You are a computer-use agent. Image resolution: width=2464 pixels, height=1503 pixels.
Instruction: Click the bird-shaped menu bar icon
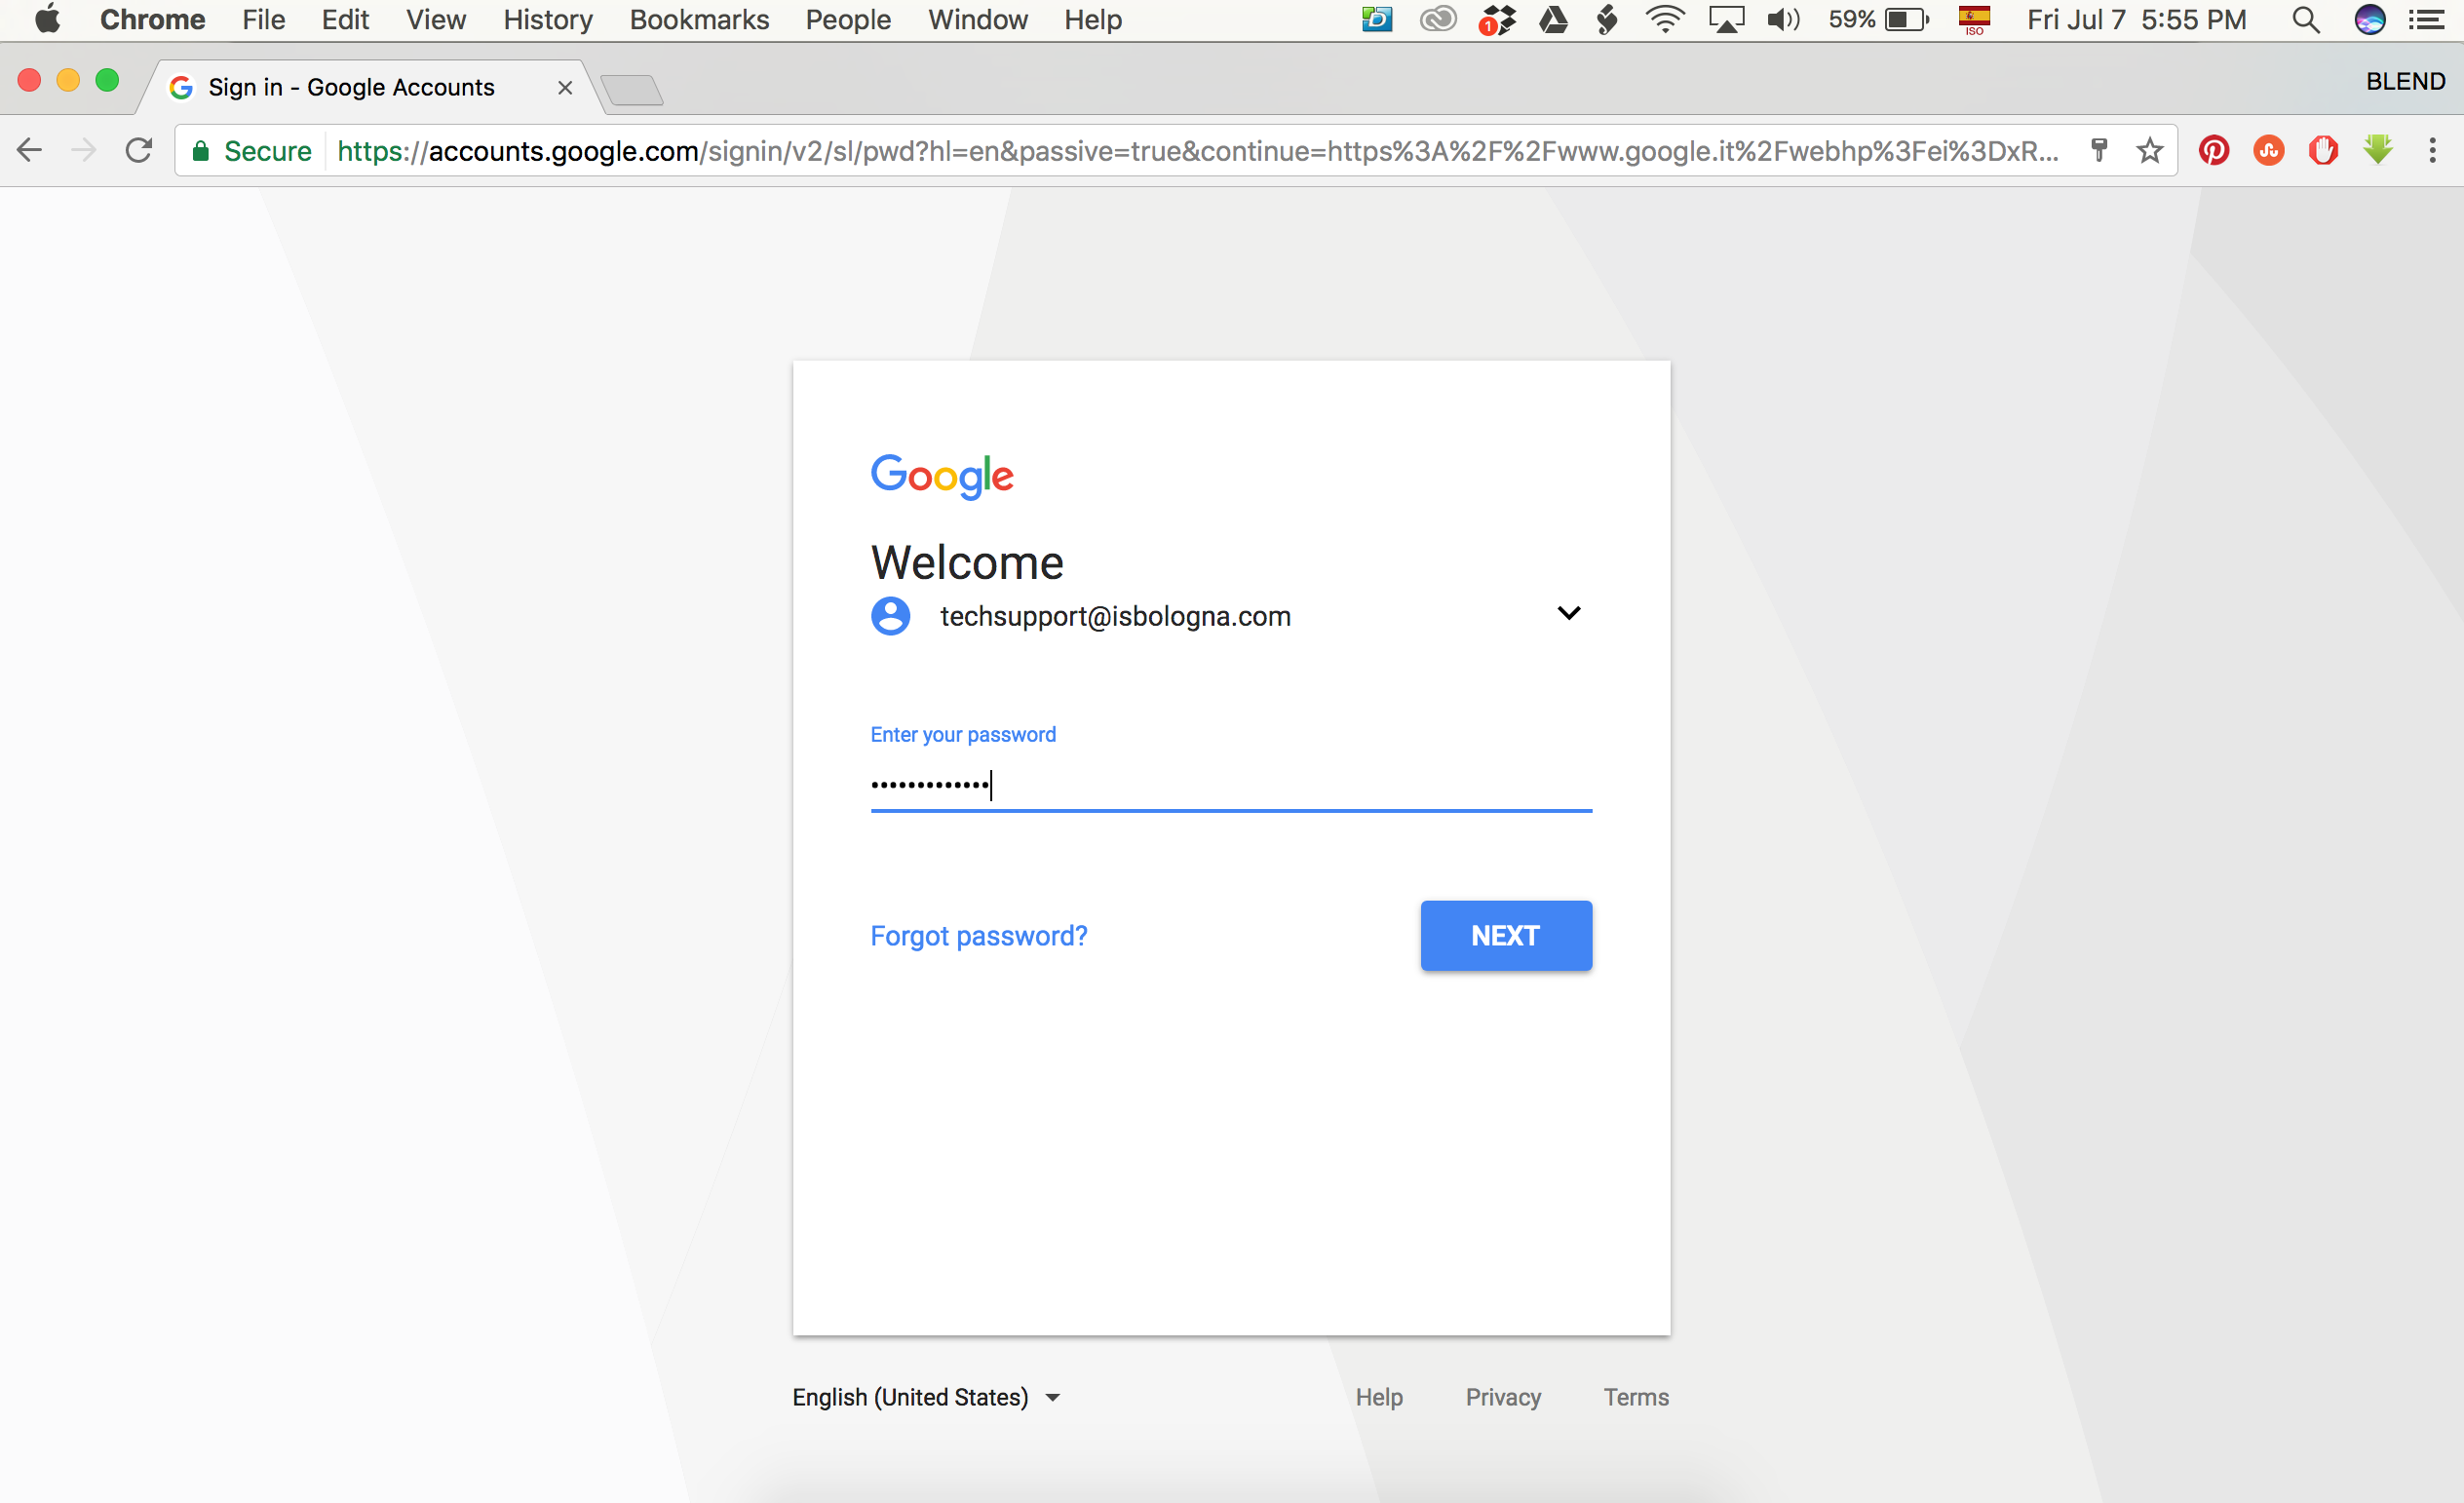pyautogui.click(x=1606, y=20)
